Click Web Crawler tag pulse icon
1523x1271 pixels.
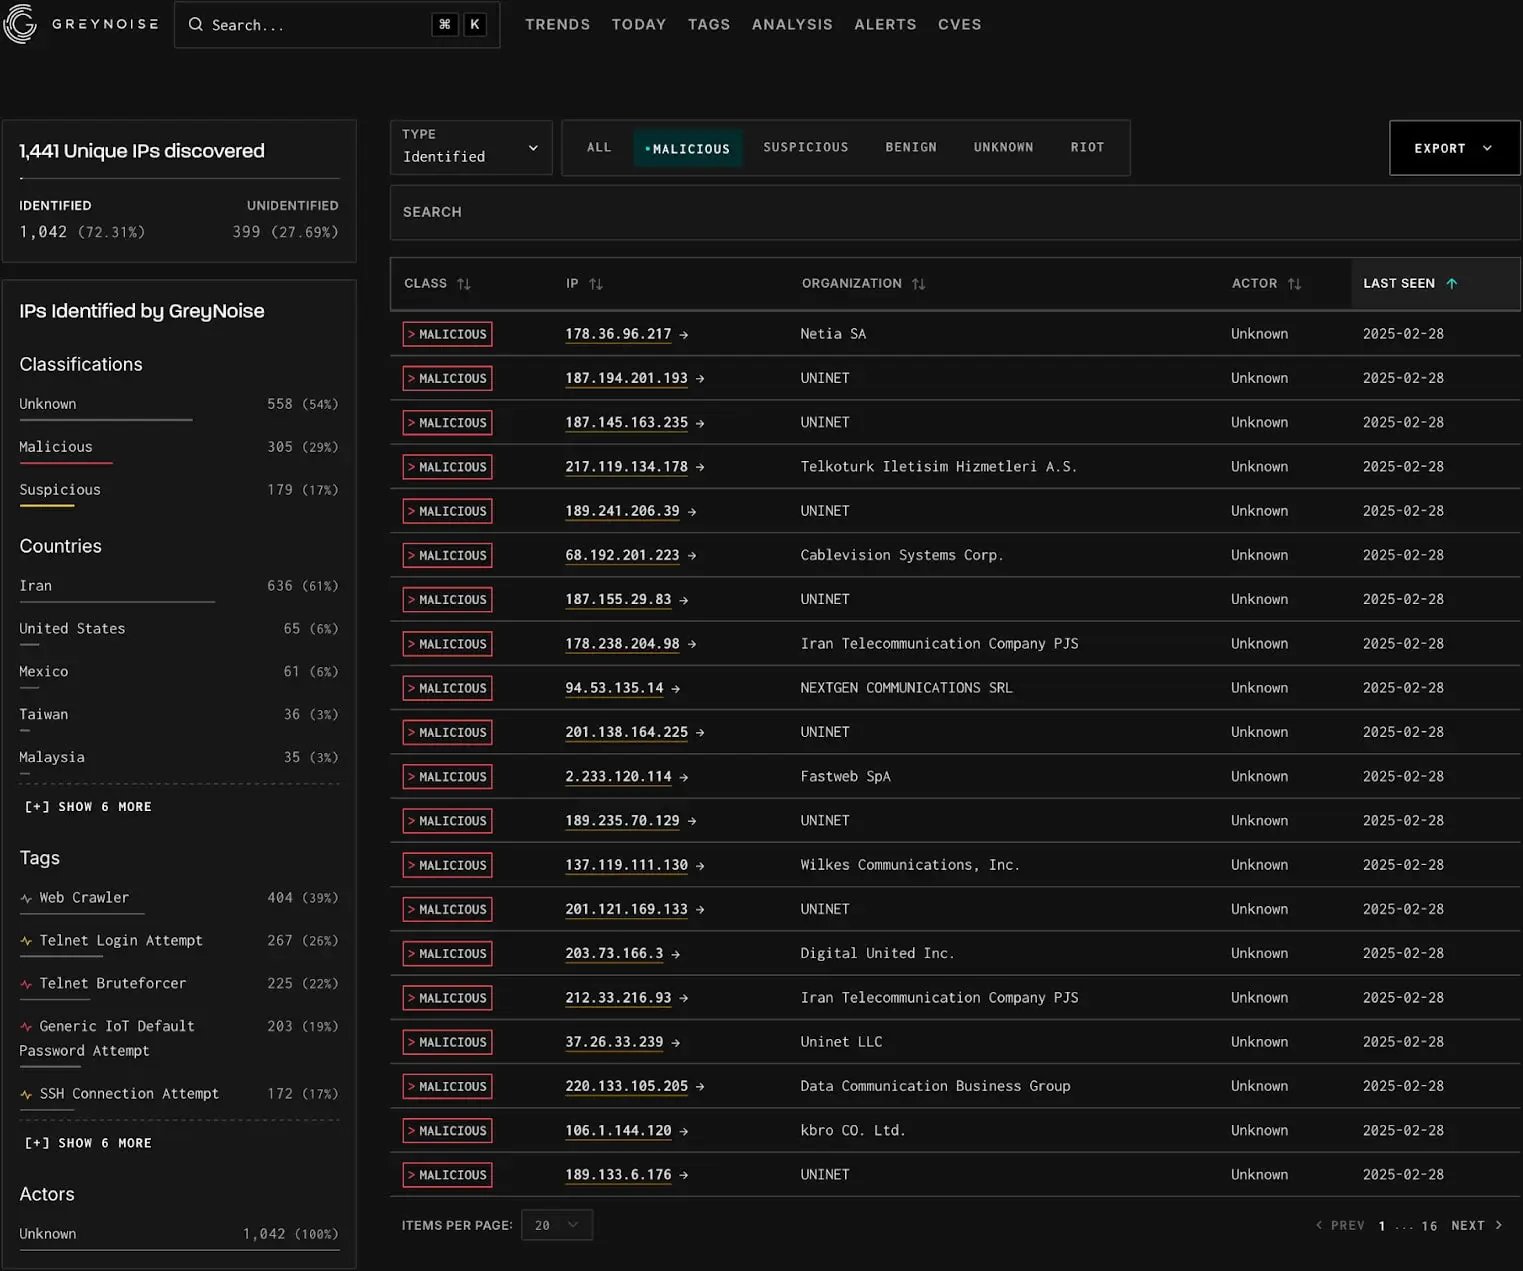click(26, 898)
